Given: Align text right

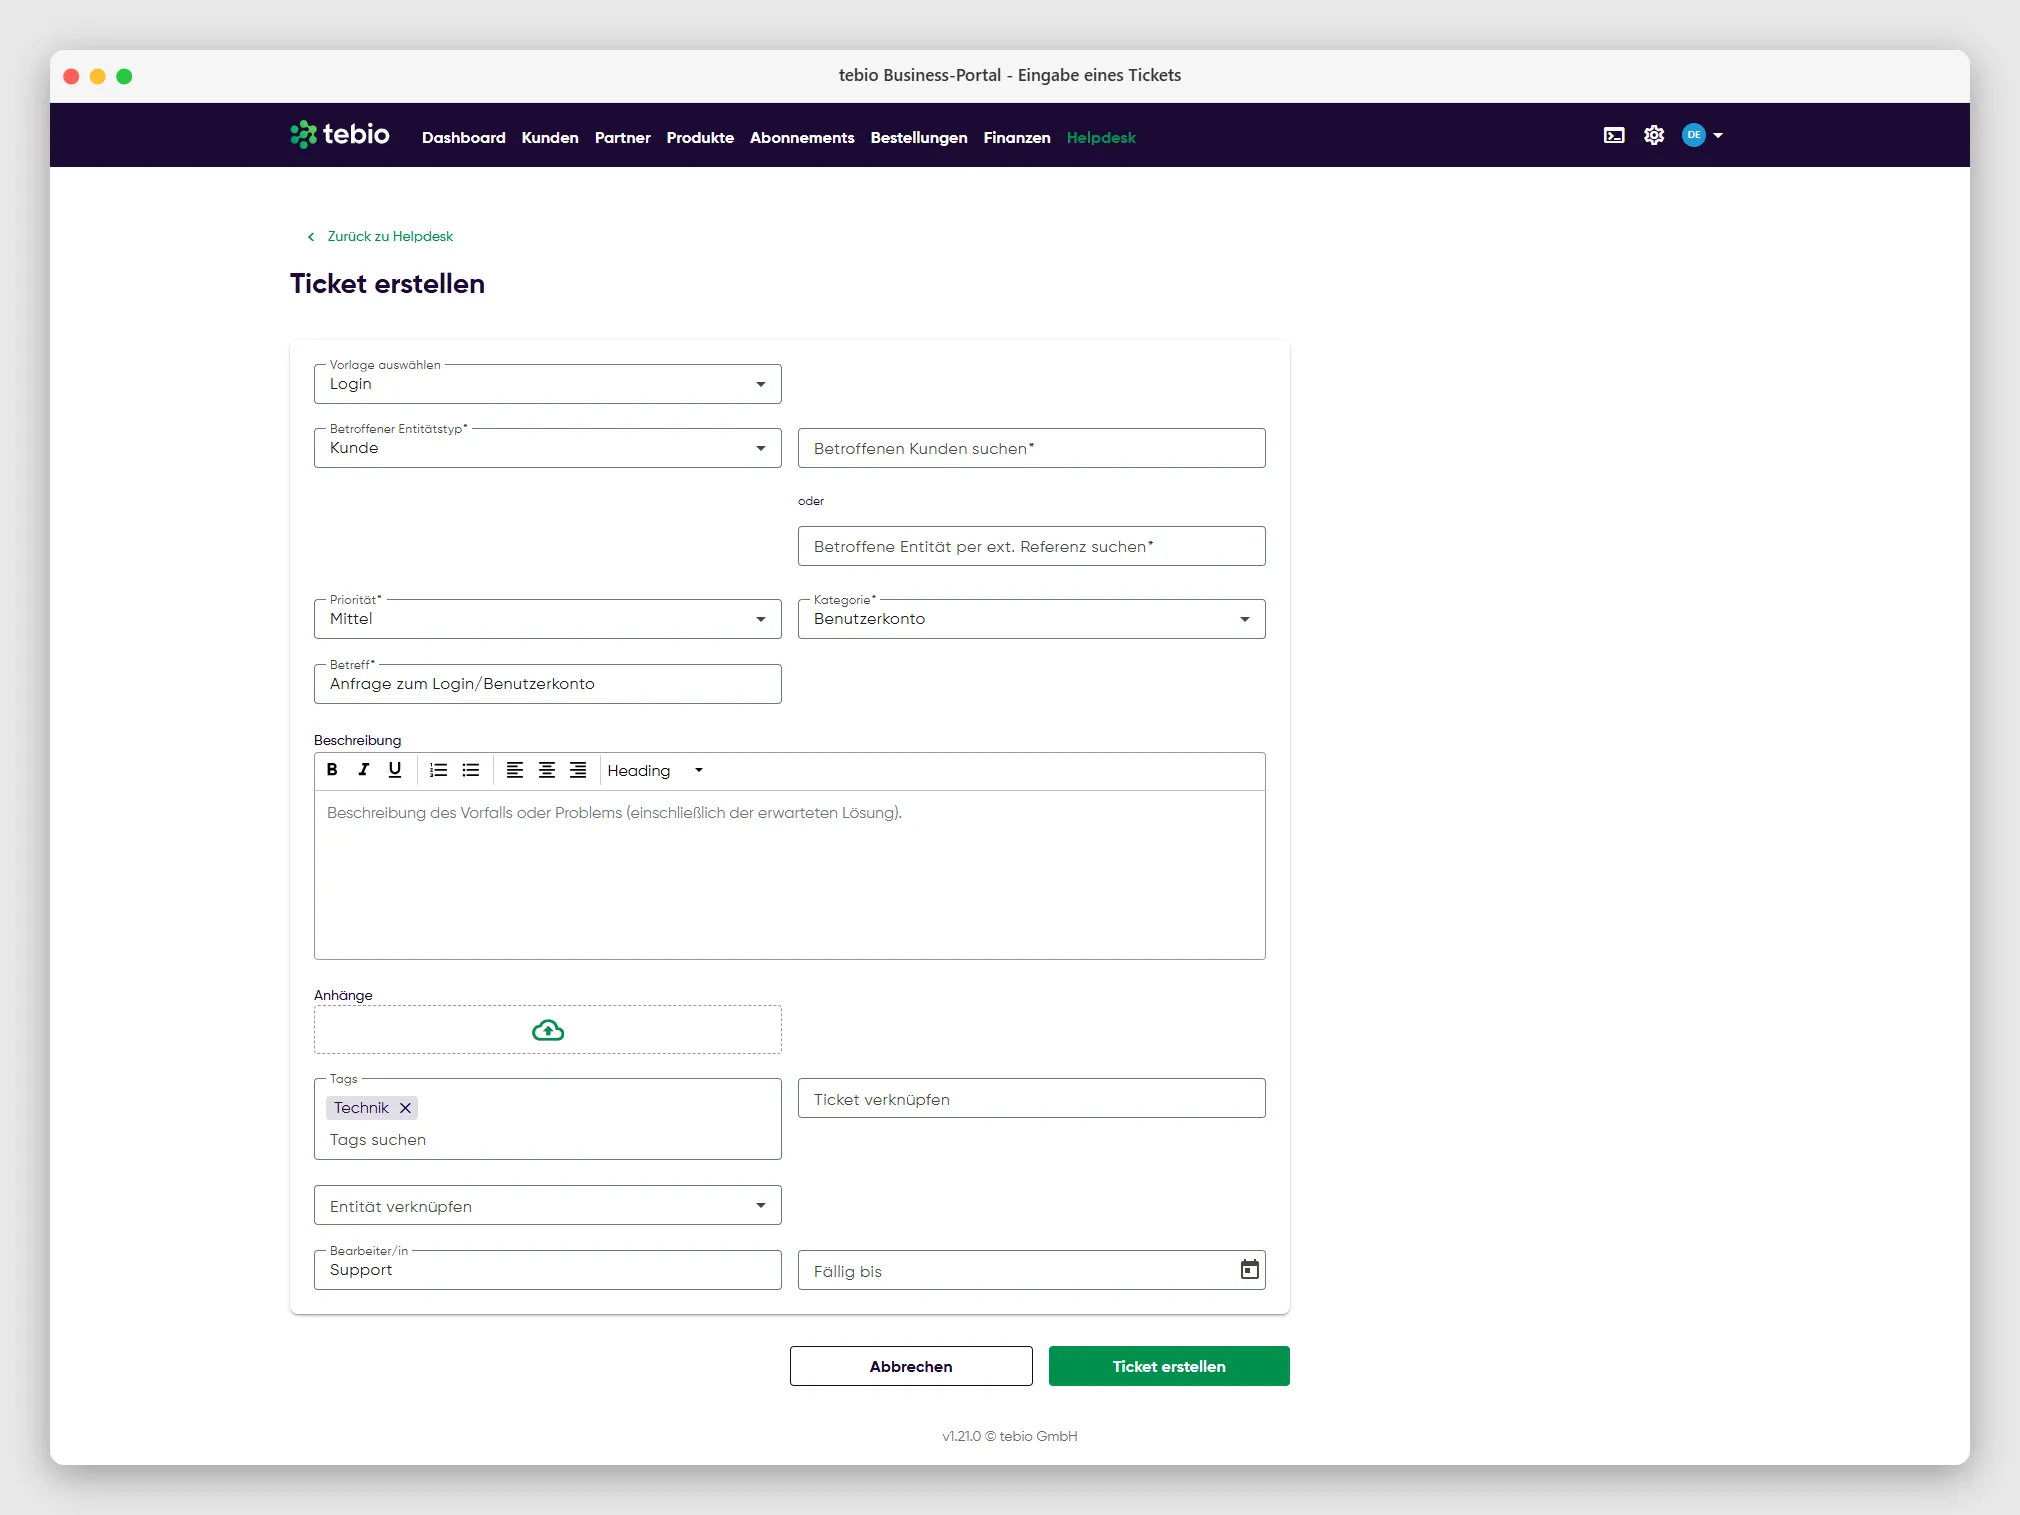Looking at the screenshot, I should coord(578,770).
